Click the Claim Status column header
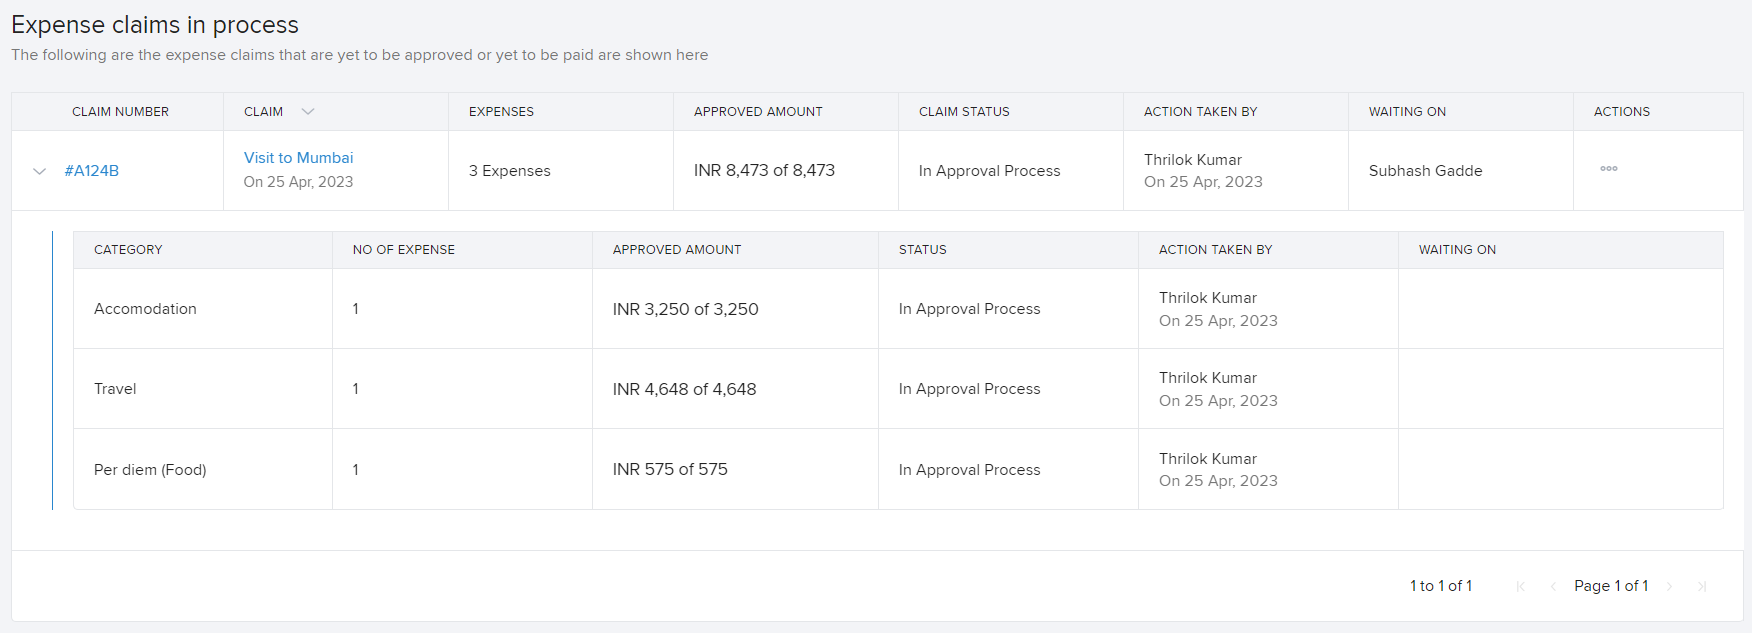This screenshot has width=1752, height=633. (964, 112)
